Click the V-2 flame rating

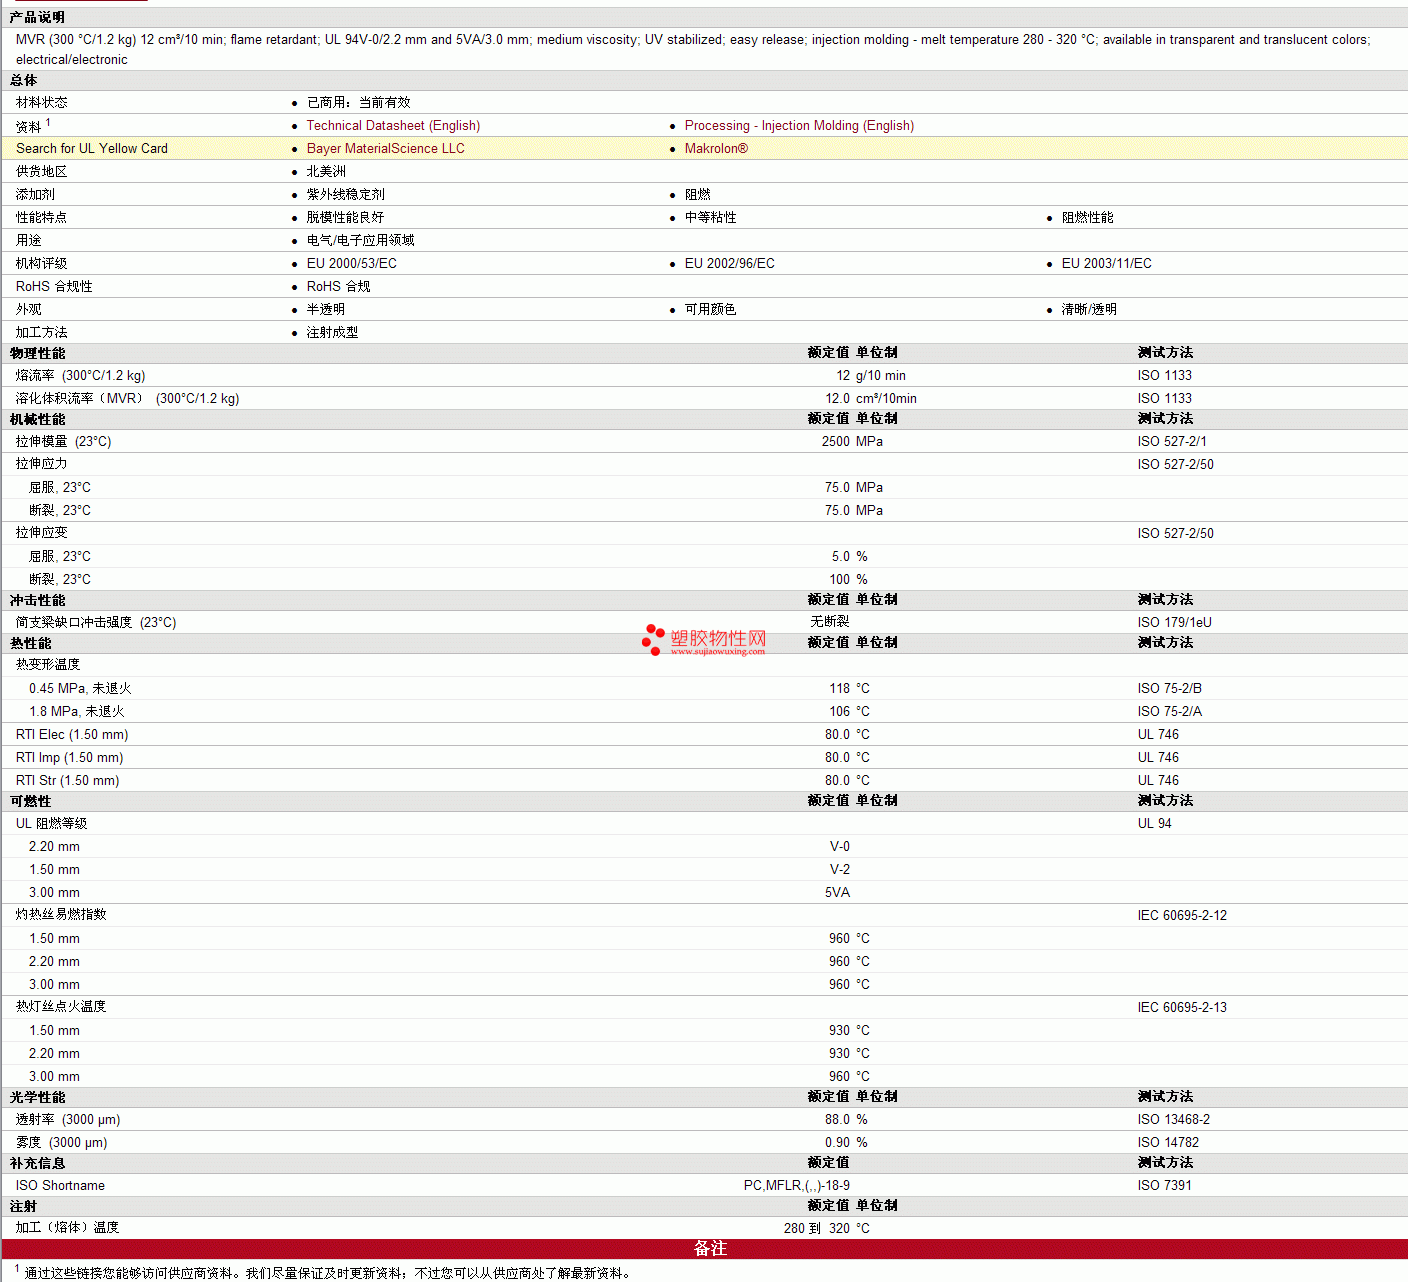coord(840,870)
